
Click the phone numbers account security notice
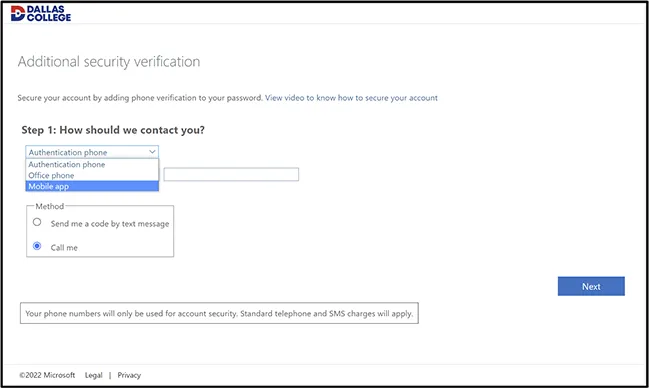219,313
